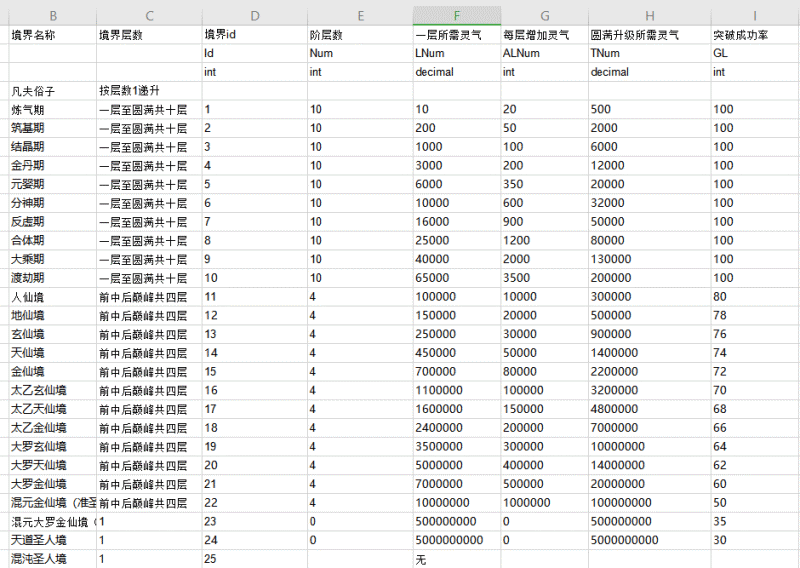Select the '凡夫俗子' cell
Screen dimensions: 800x568
[53, 91]
